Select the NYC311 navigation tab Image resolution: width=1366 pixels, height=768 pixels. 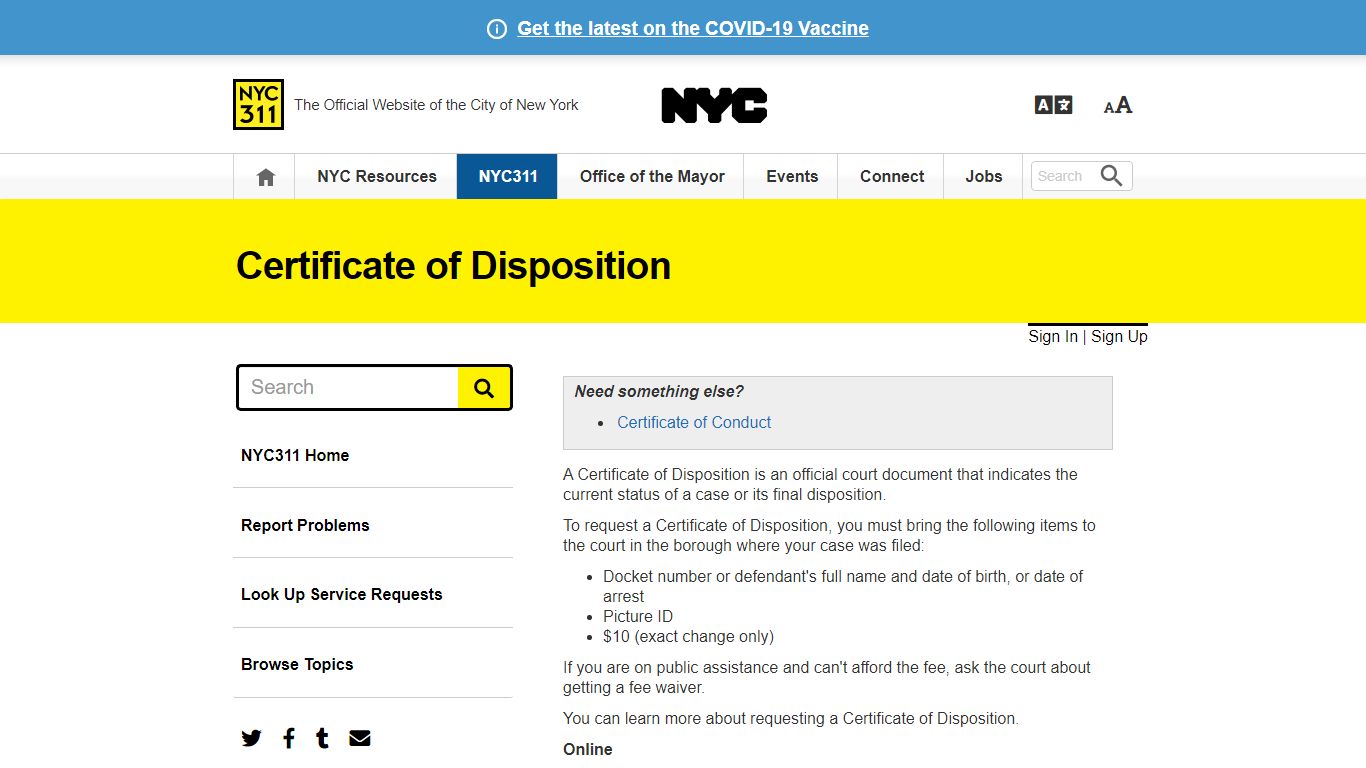tap(508, 177)
